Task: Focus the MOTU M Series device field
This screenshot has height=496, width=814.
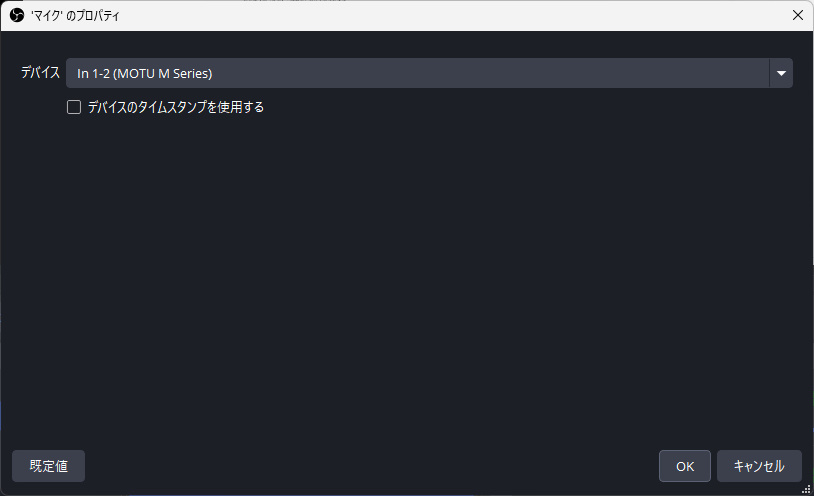Action: click(x=417, y=73)
